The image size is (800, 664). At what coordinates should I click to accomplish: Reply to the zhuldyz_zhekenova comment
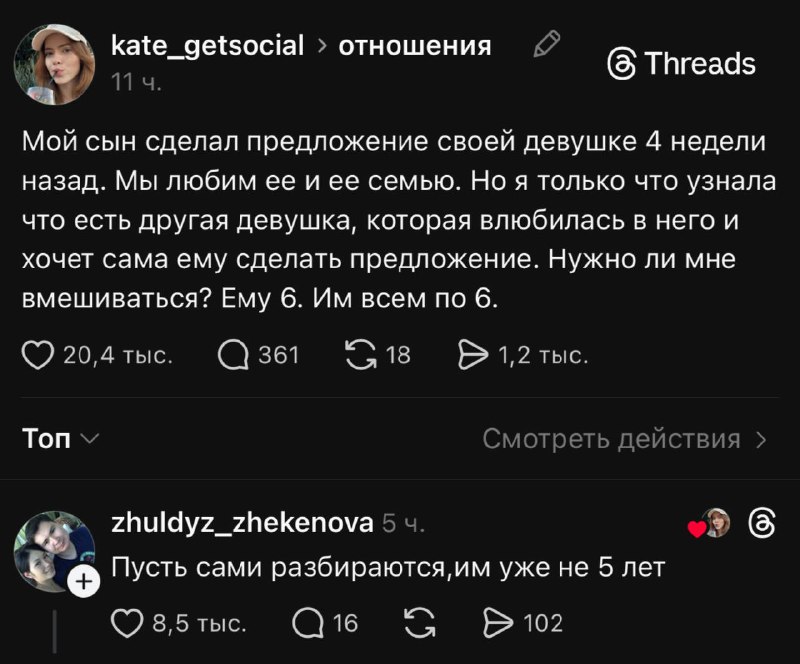coord(307,623)
